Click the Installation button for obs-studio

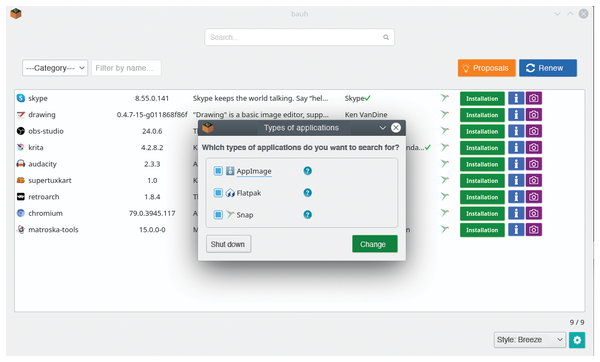click(482, 131)
